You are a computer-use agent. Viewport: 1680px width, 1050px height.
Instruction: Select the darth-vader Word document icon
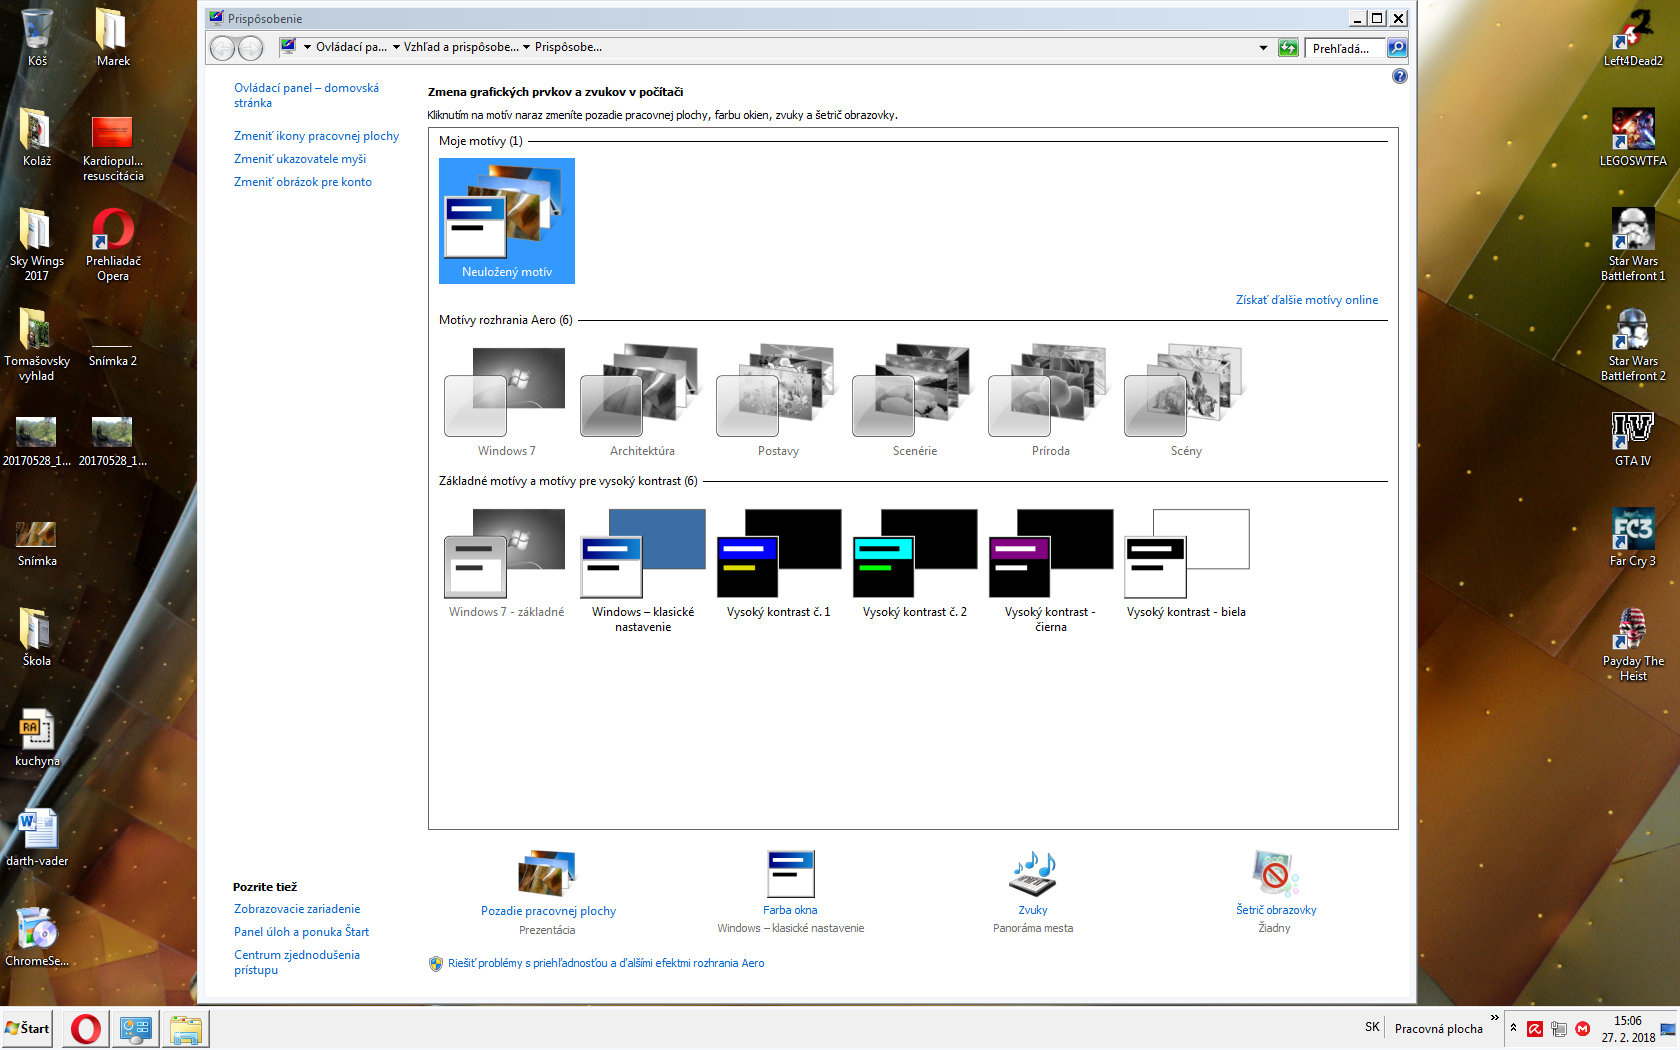tap(37, 837)
